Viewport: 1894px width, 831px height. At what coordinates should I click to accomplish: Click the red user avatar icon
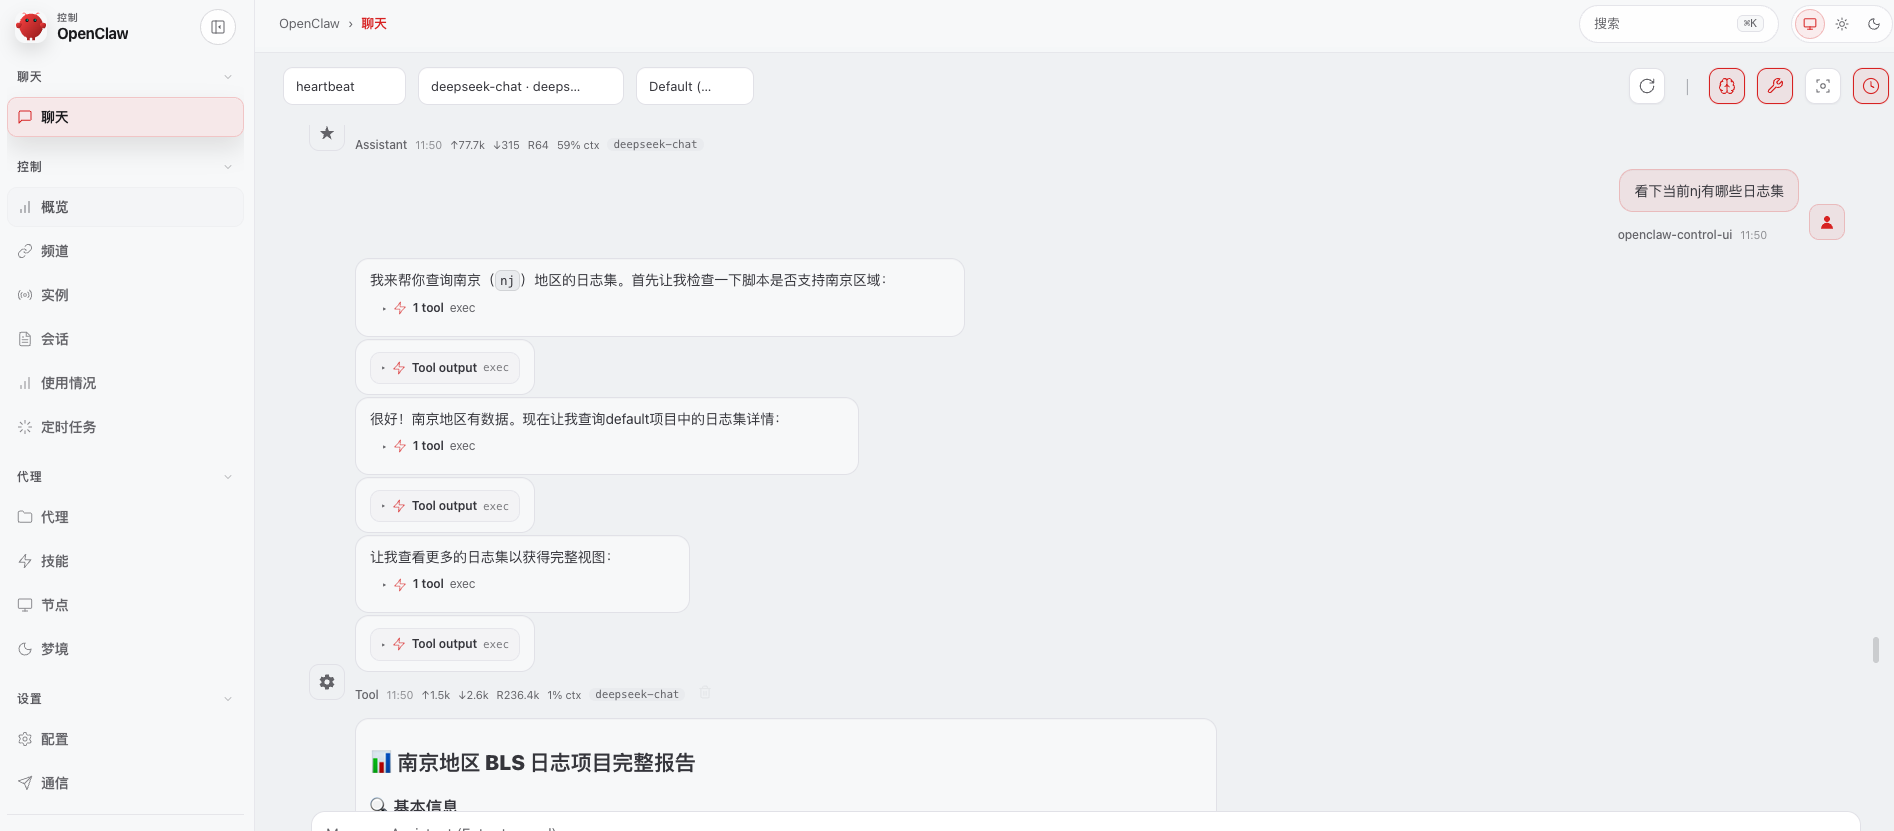coord(1827,222)
